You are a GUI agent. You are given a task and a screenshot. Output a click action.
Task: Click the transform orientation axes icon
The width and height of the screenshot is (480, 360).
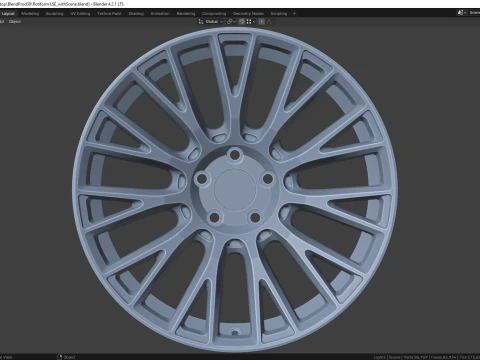tap(201, 22)
